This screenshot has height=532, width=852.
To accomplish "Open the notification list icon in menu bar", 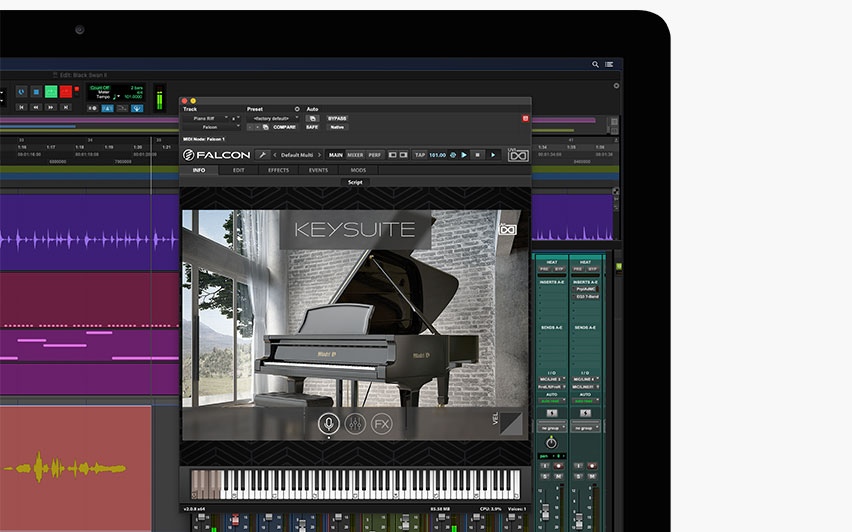I will point(609,64).
